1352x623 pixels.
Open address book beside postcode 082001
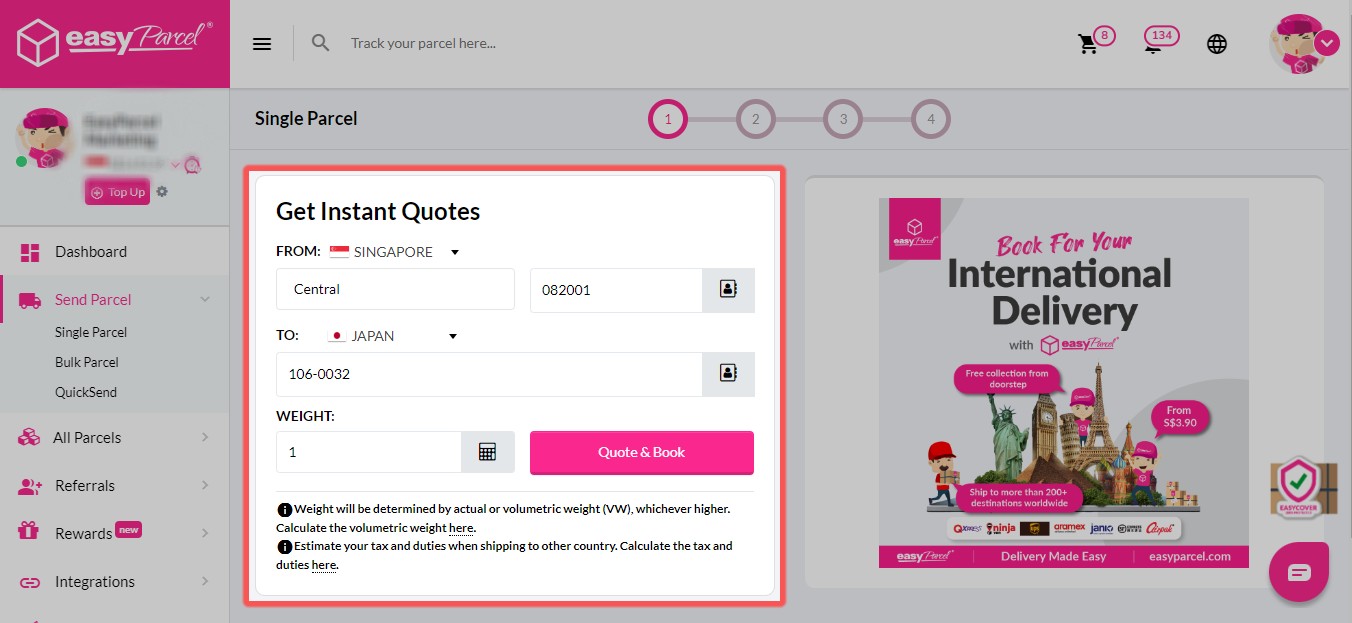coord(728,290)
